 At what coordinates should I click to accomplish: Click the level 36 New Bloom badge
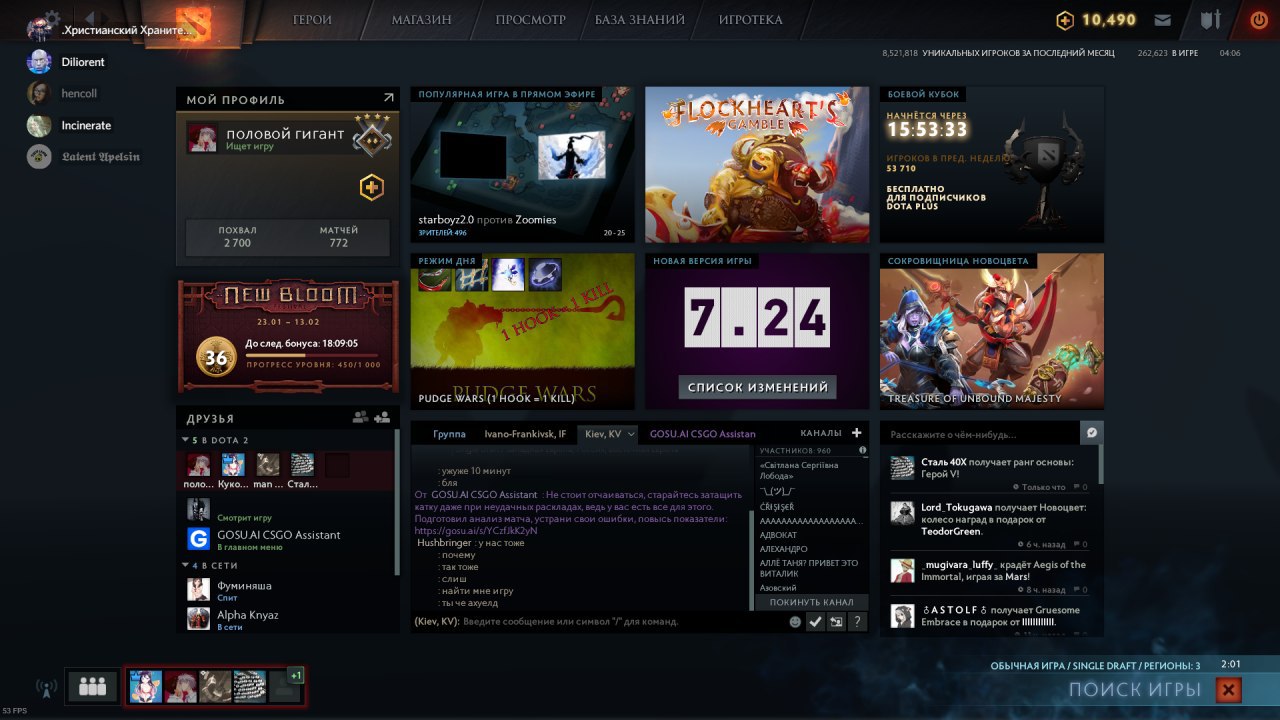(x=216, y=358)
